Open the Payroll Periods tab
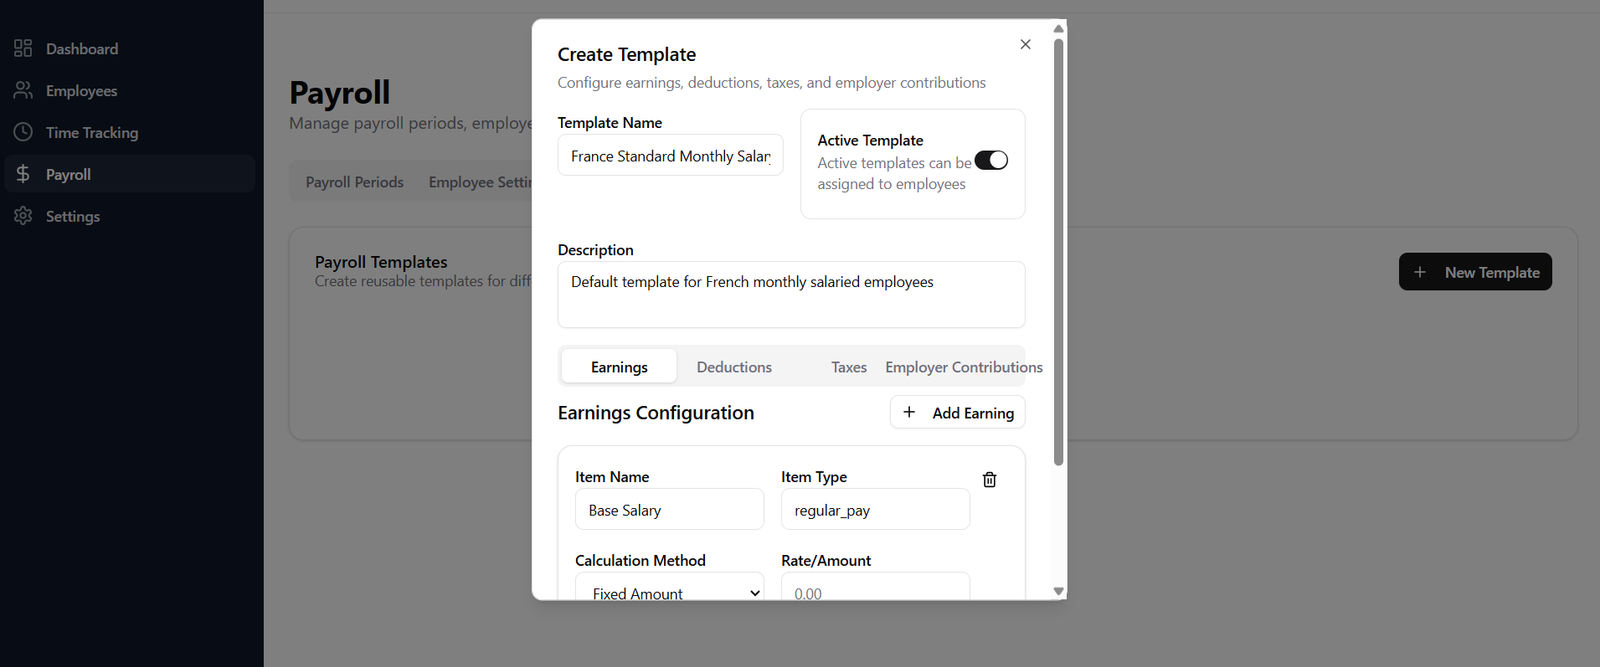Viewport: 1600px width, 667px height. (x=355, y=182)
